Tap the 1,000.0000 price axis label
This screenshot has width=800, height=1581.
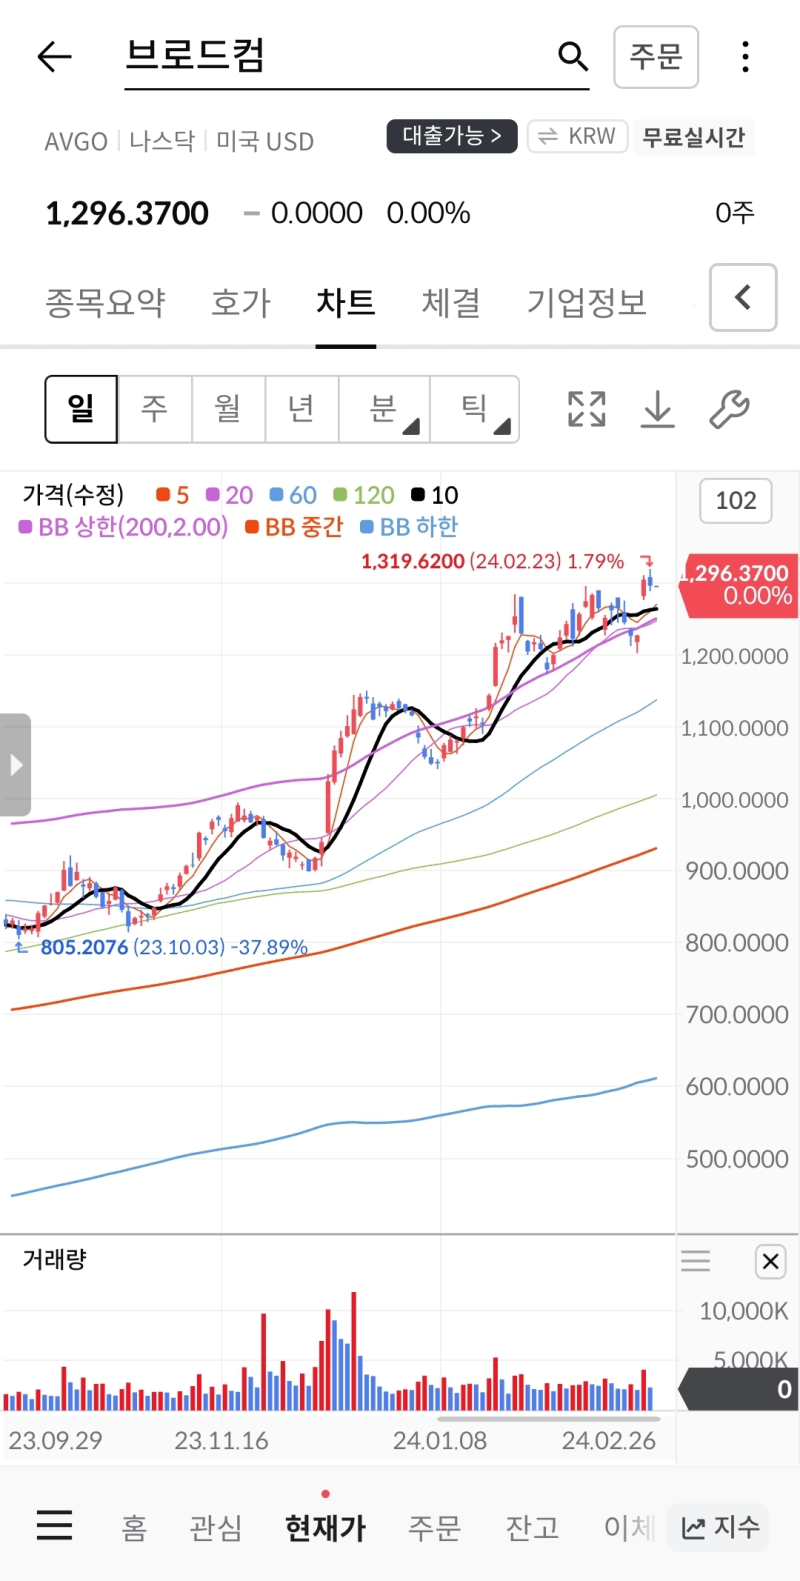(x=735, y=800)
